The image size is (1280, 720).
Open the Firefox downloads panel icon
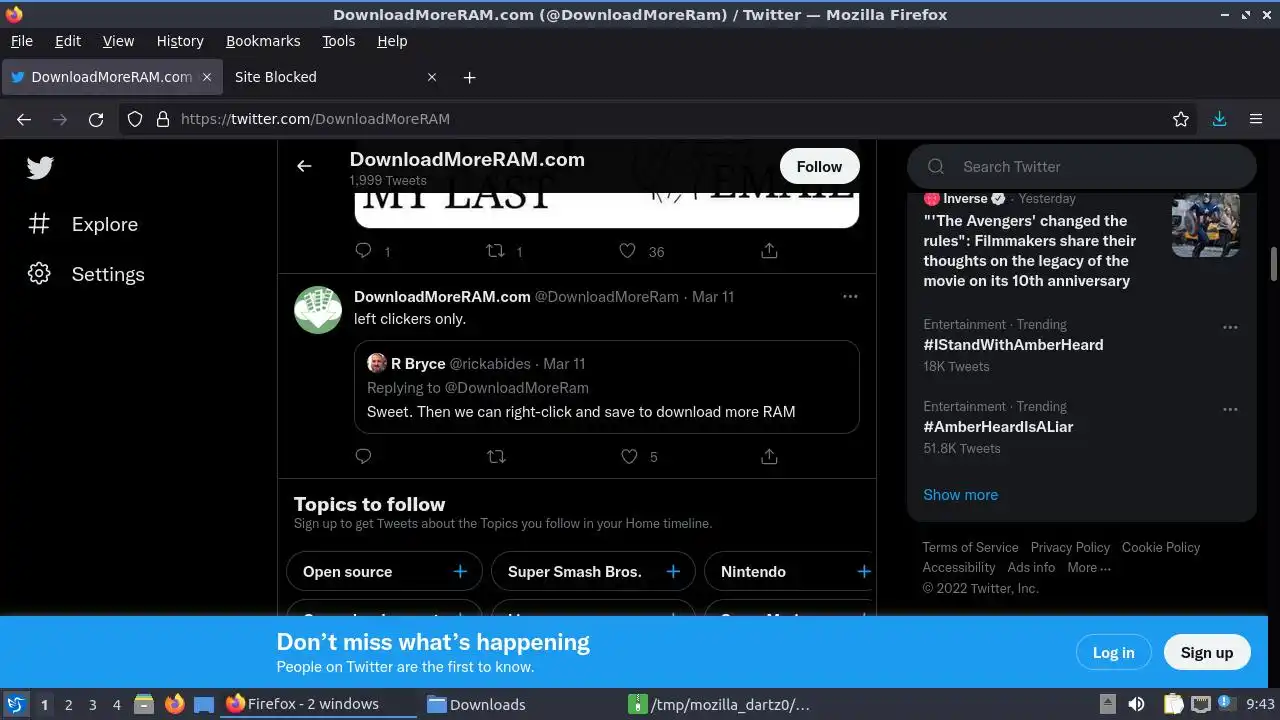1219,119
